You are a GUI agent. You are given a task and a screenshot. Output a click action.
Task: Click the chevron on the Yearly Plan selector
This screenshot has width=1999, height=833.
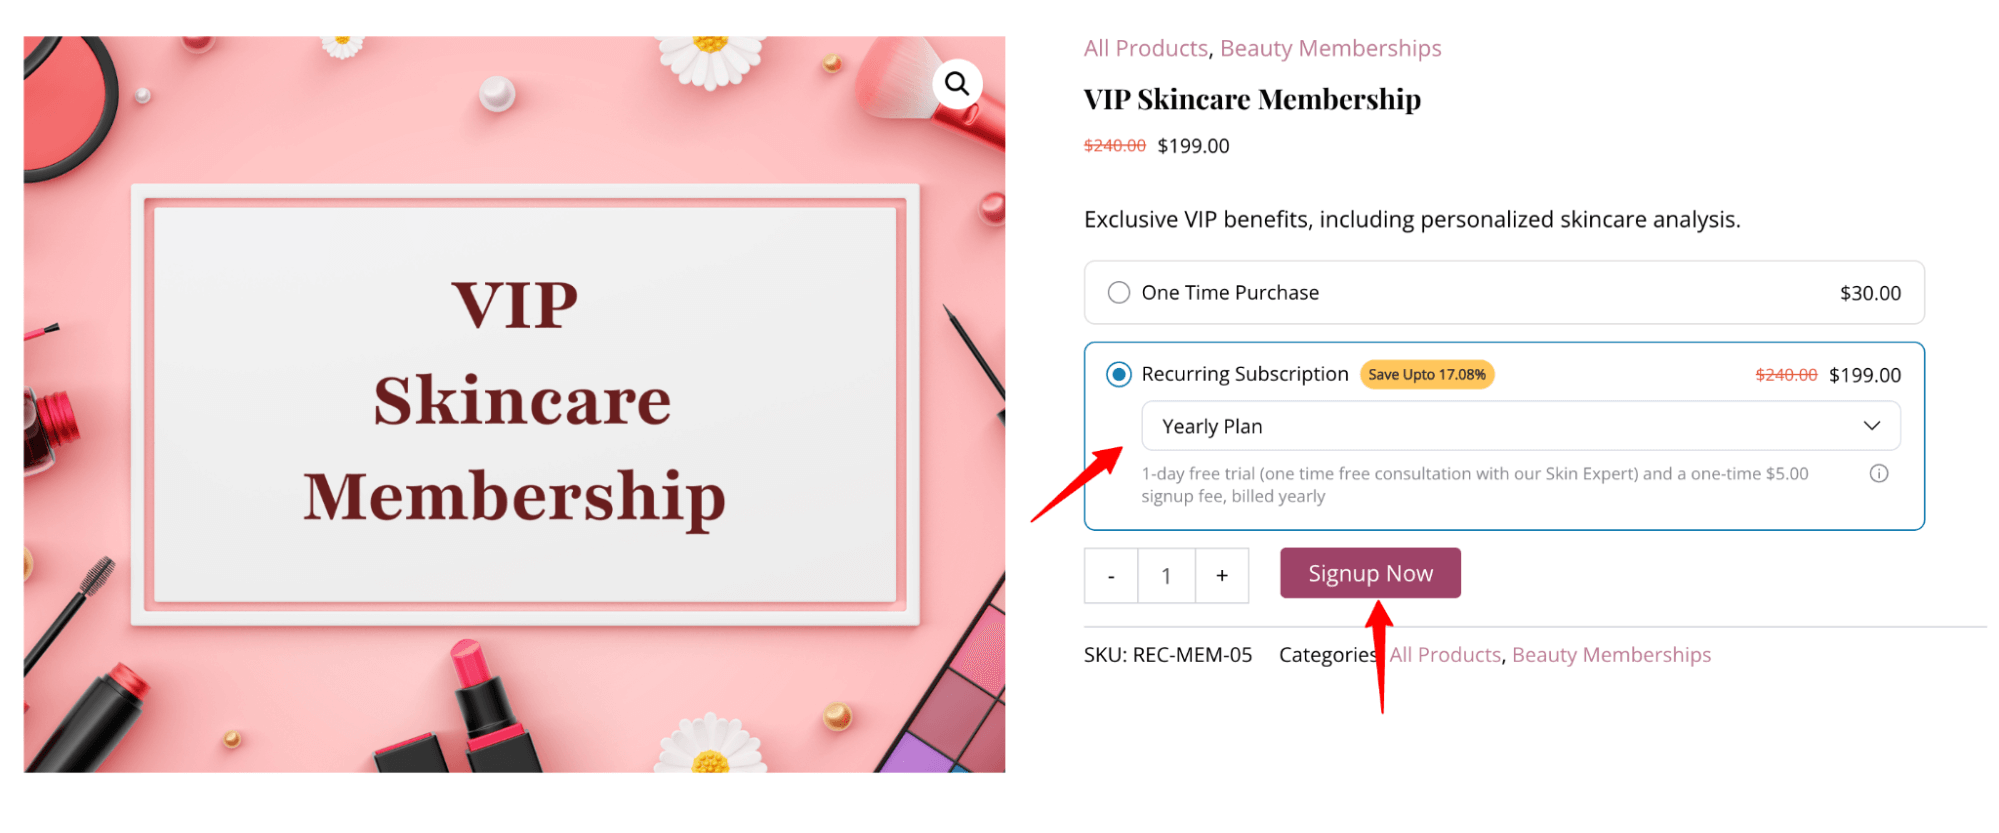click(1872, 425)
